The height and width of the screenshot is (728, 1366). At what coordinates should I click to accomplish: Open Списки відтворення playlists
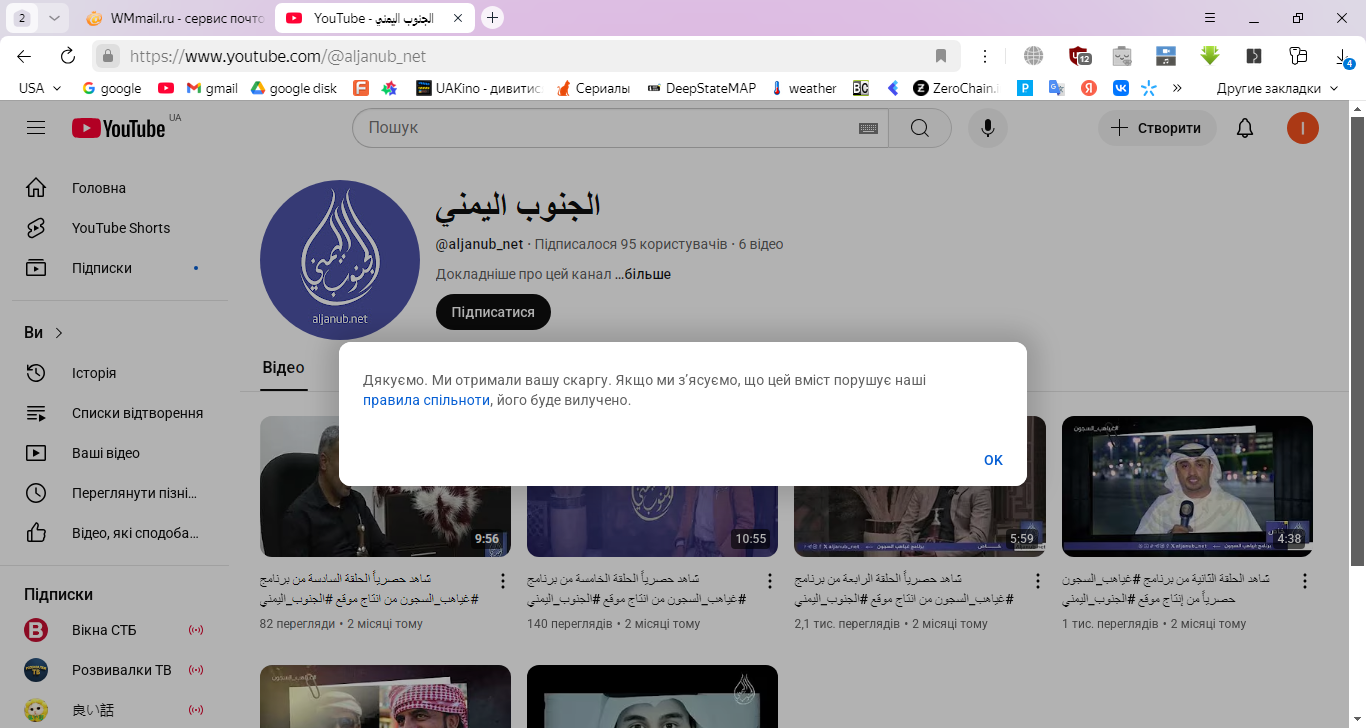(x=120, y=413)
